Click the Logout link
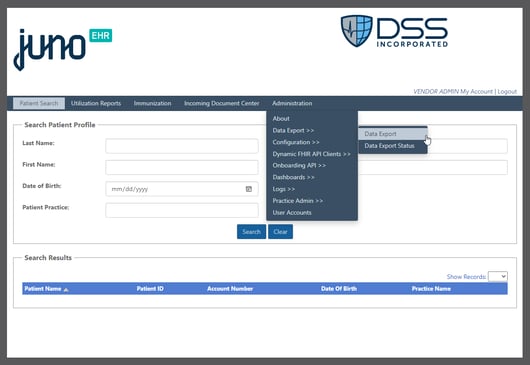This screenshot has width=530, height=365. 507,92
